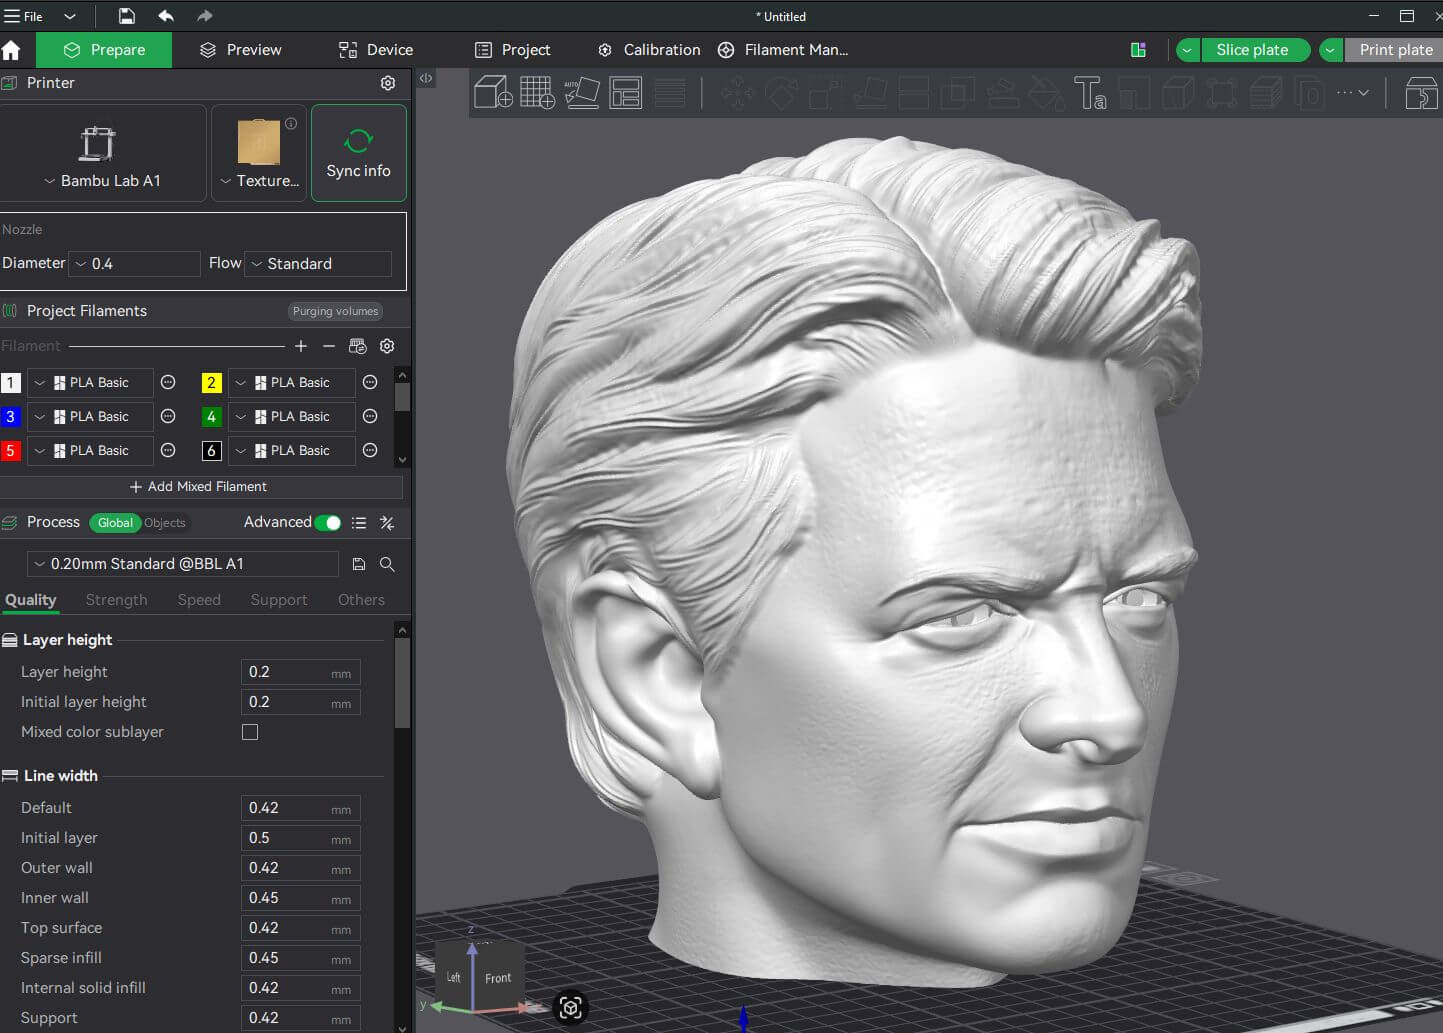Click the Add plate grid icon
Viewport: 1443px width, 1033px height.
(537, 93)
